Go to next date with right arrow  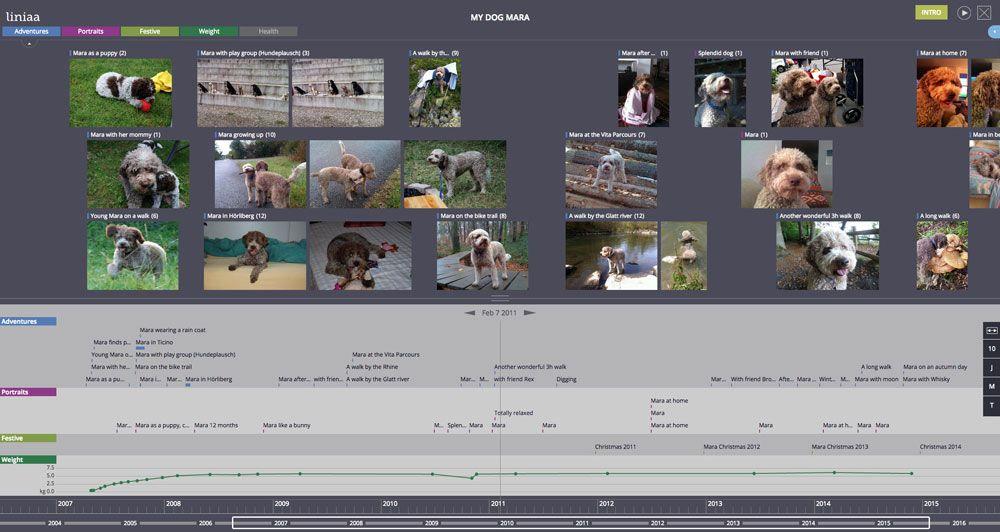pos(529,313)
